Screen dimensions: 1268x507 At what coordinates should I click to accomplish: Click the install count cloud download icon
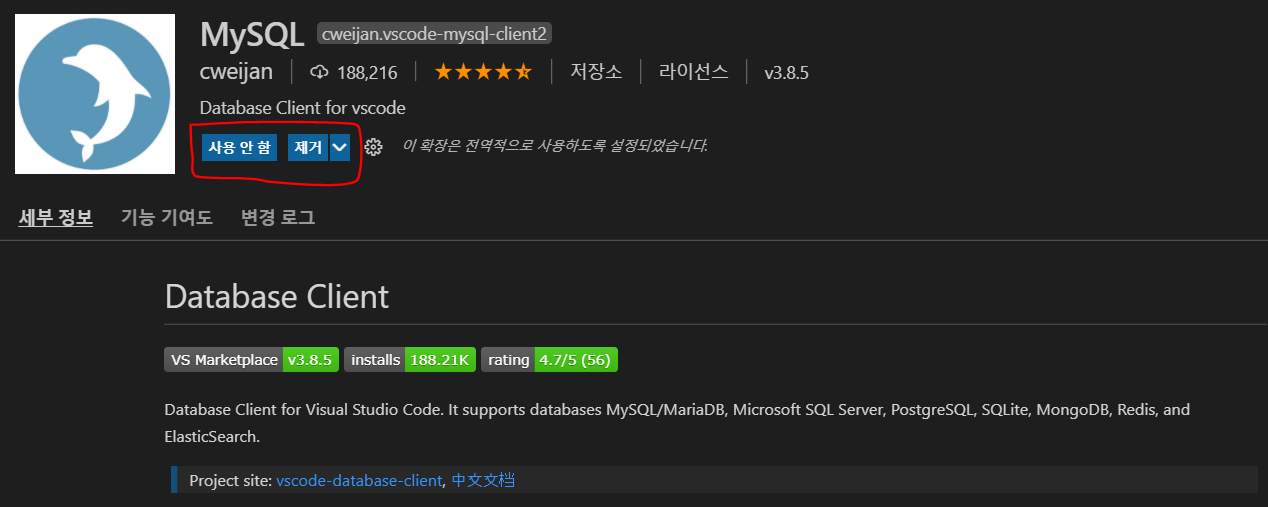click(x=320, y=72)
